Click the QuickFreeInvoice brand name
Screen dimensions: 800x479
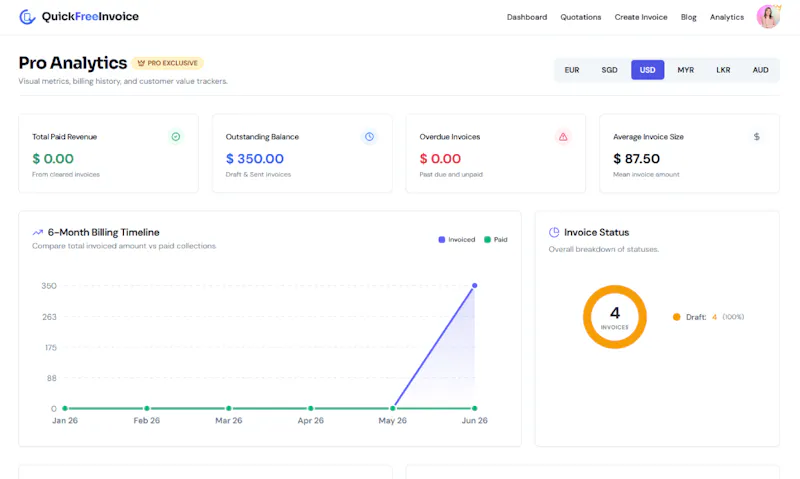pyautogui.click(x=90, y=17)
